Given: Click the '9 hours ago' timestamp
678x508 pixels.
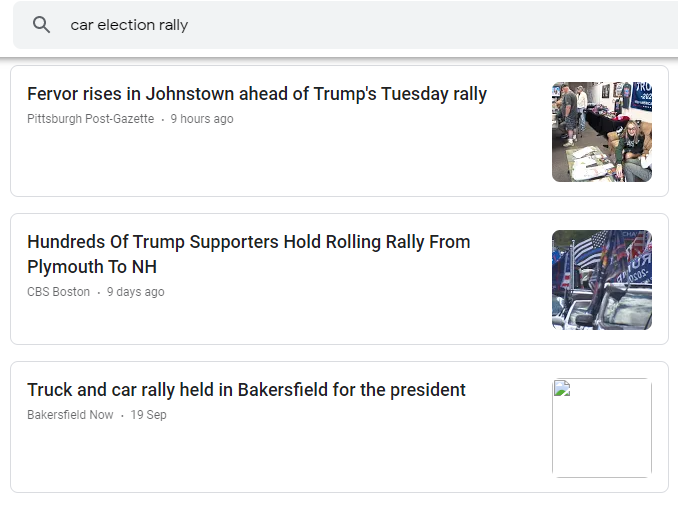Looking at the screenshot, I should [202, 119].
